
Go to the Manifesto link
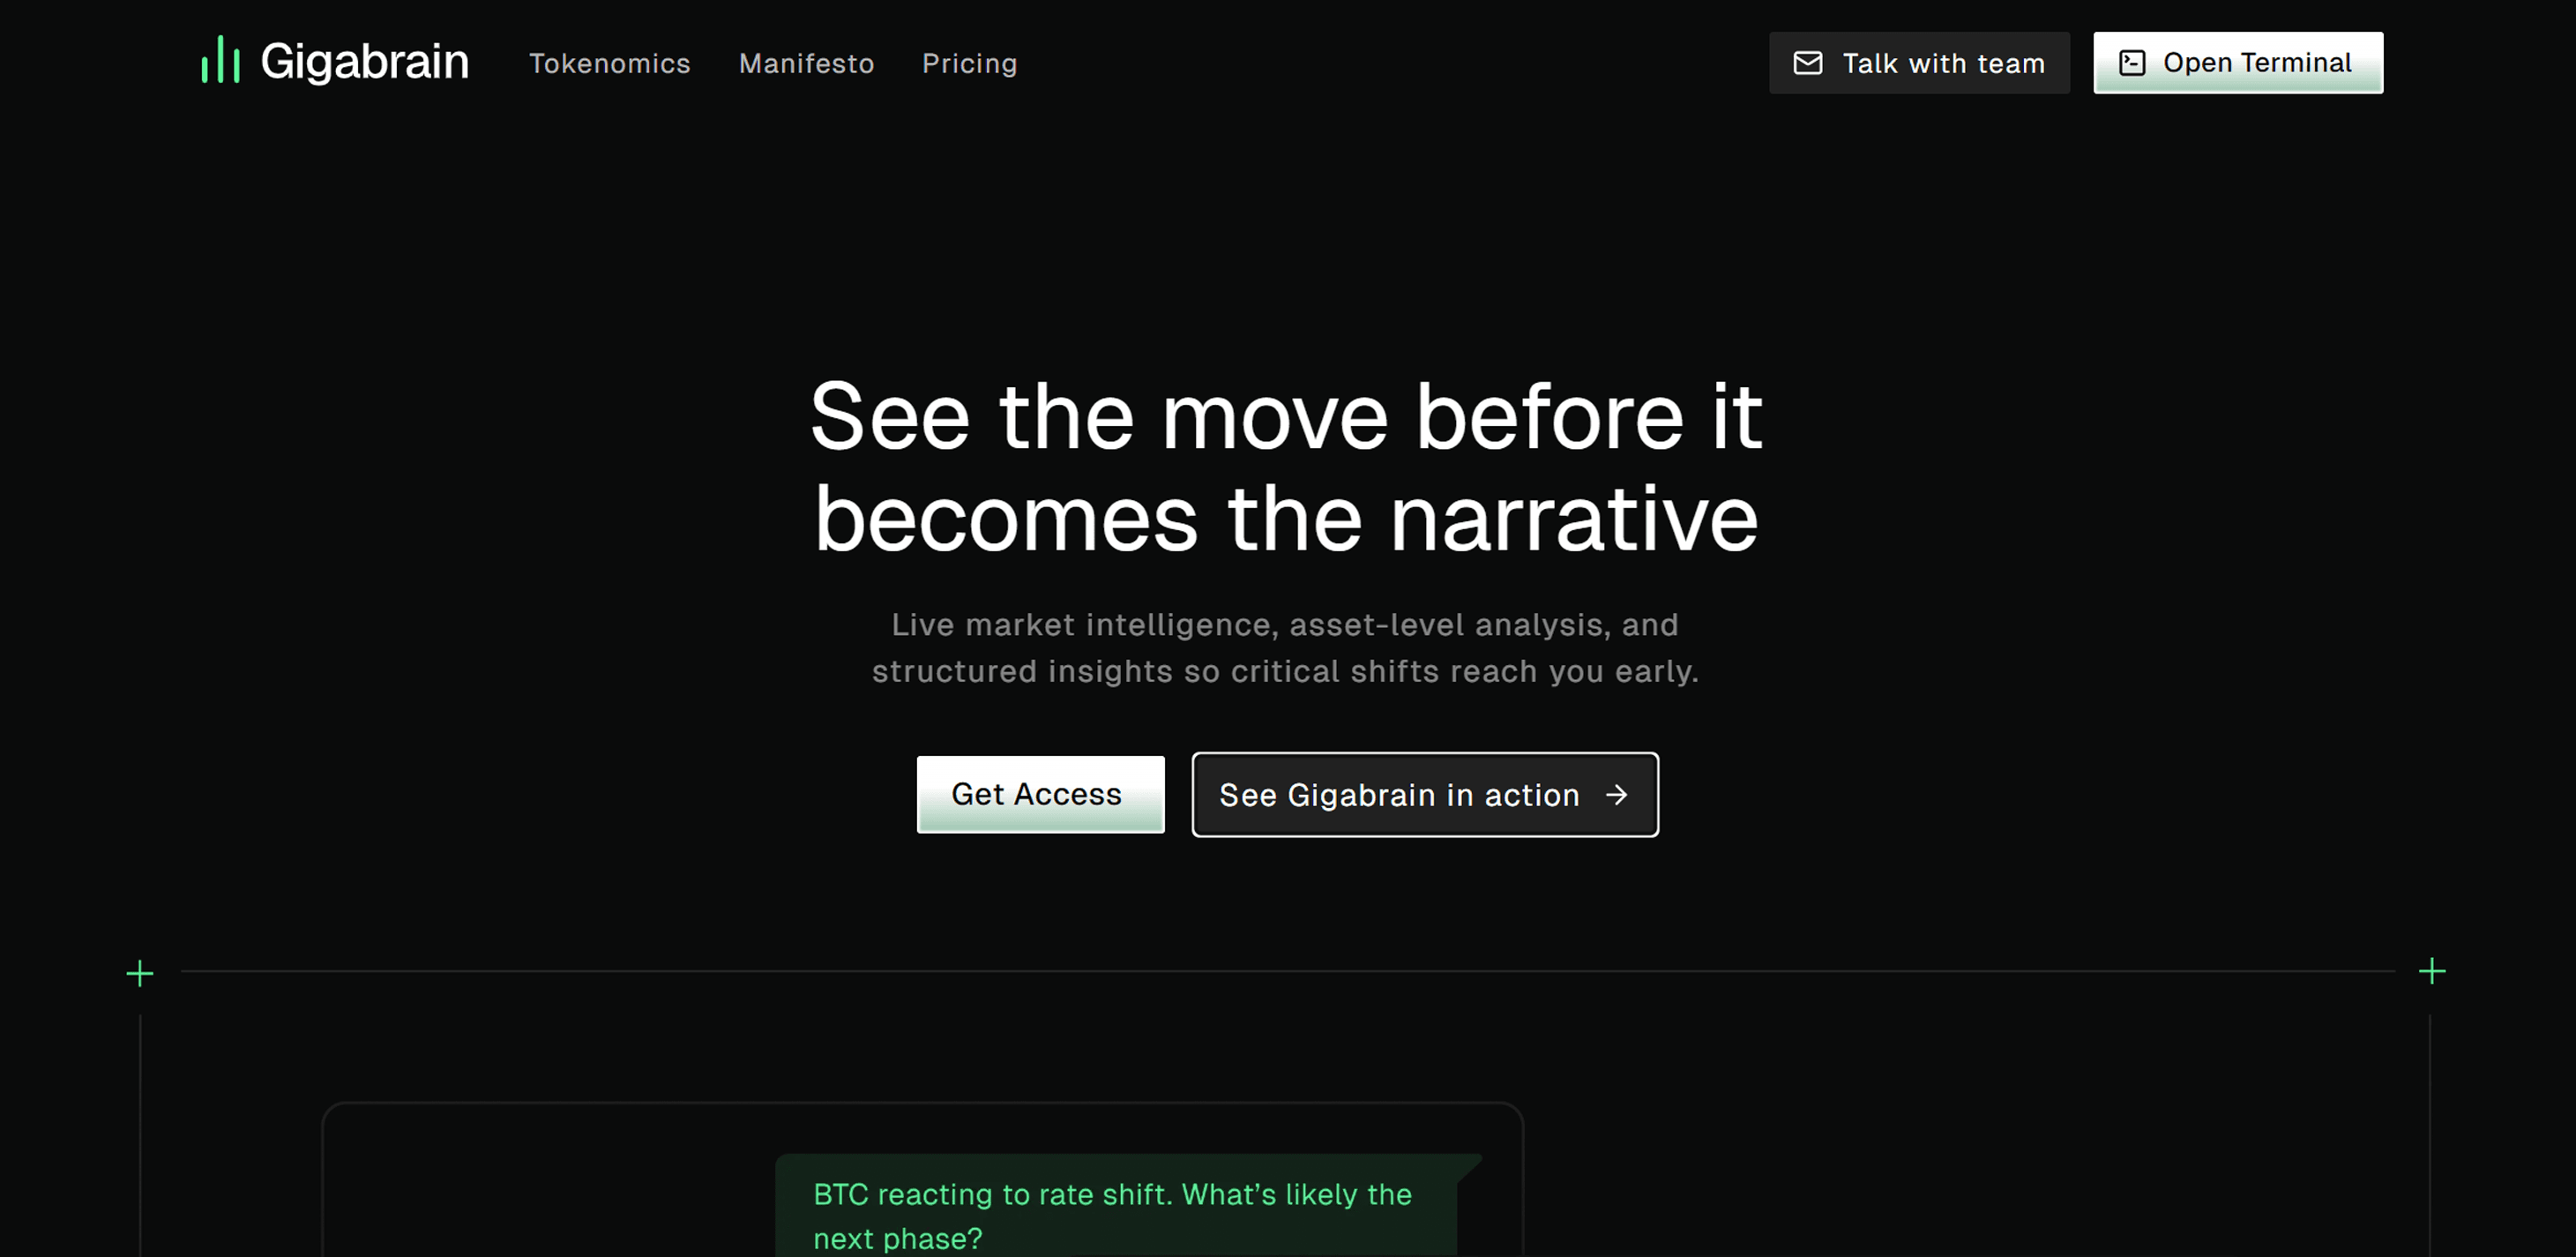tap(806, 64)
